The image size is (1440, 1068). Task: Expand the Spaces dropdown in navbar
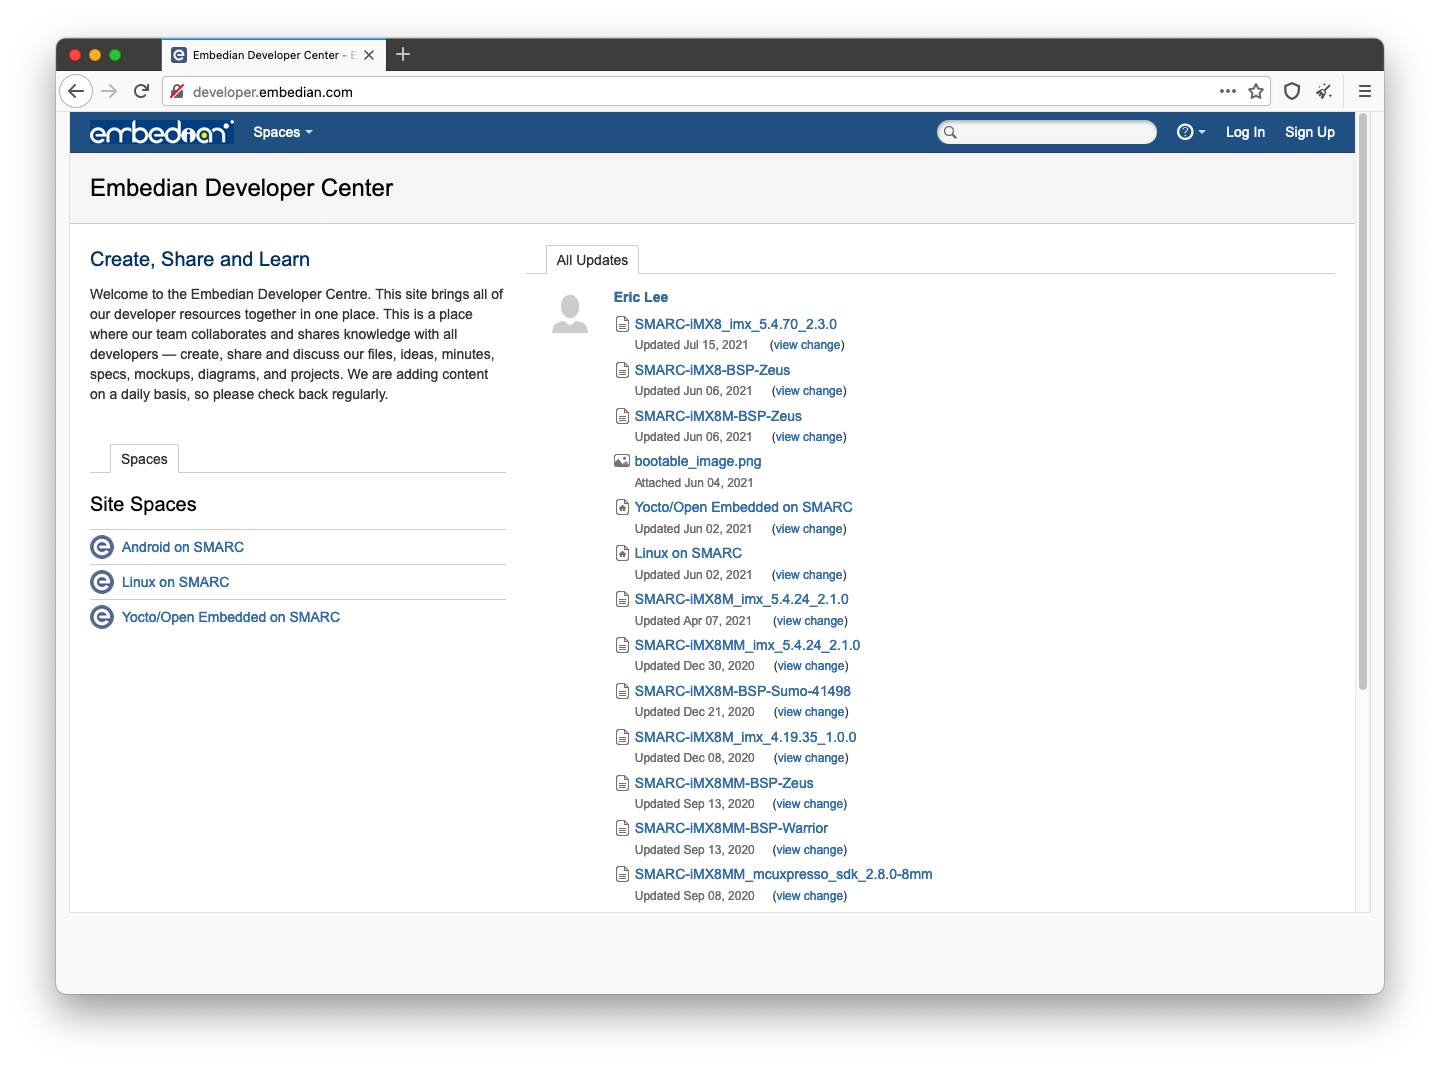tap(283, 132)
